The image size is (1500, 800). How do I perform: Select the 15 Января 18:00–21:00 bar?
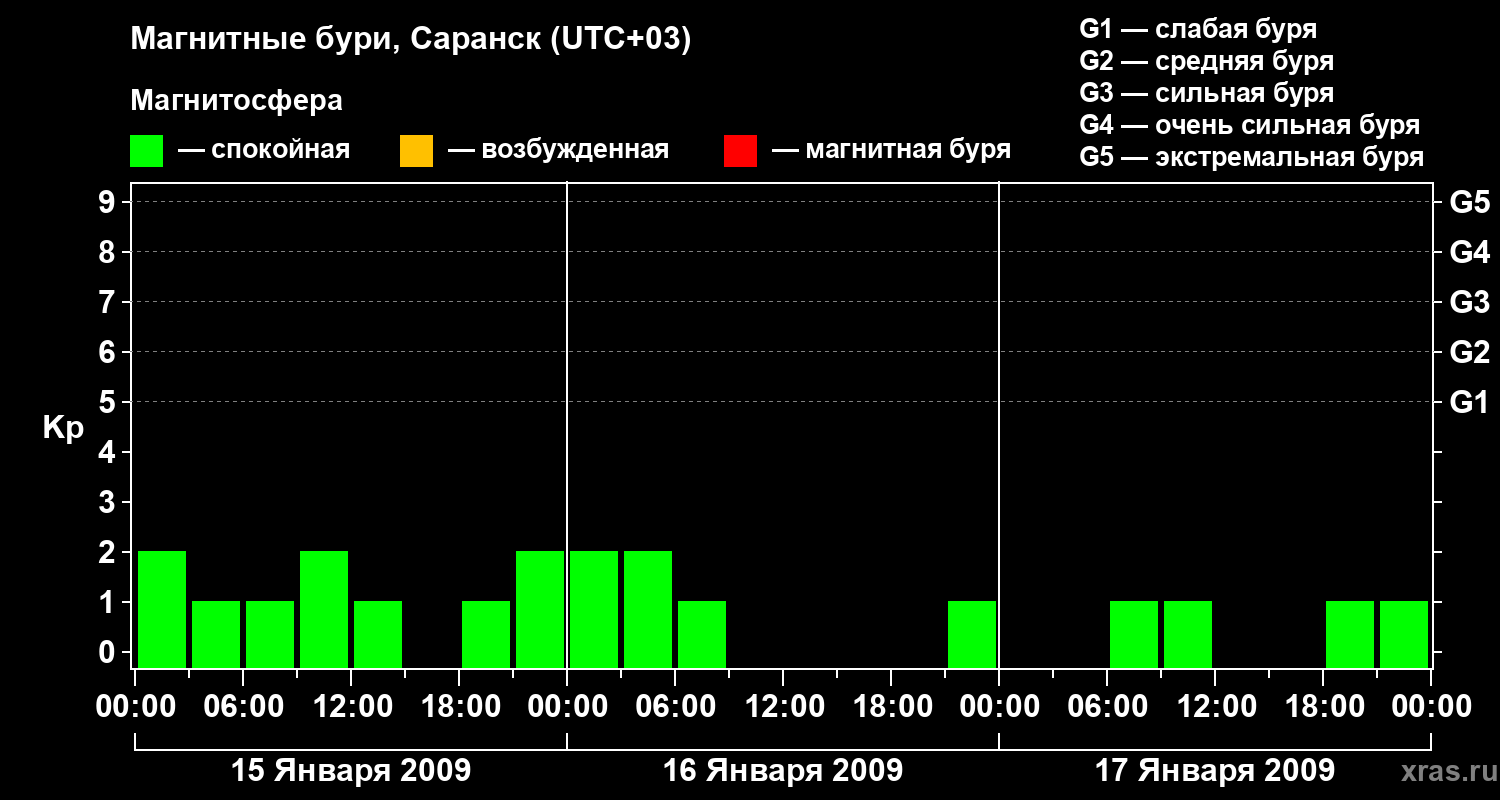coord(486,634)
